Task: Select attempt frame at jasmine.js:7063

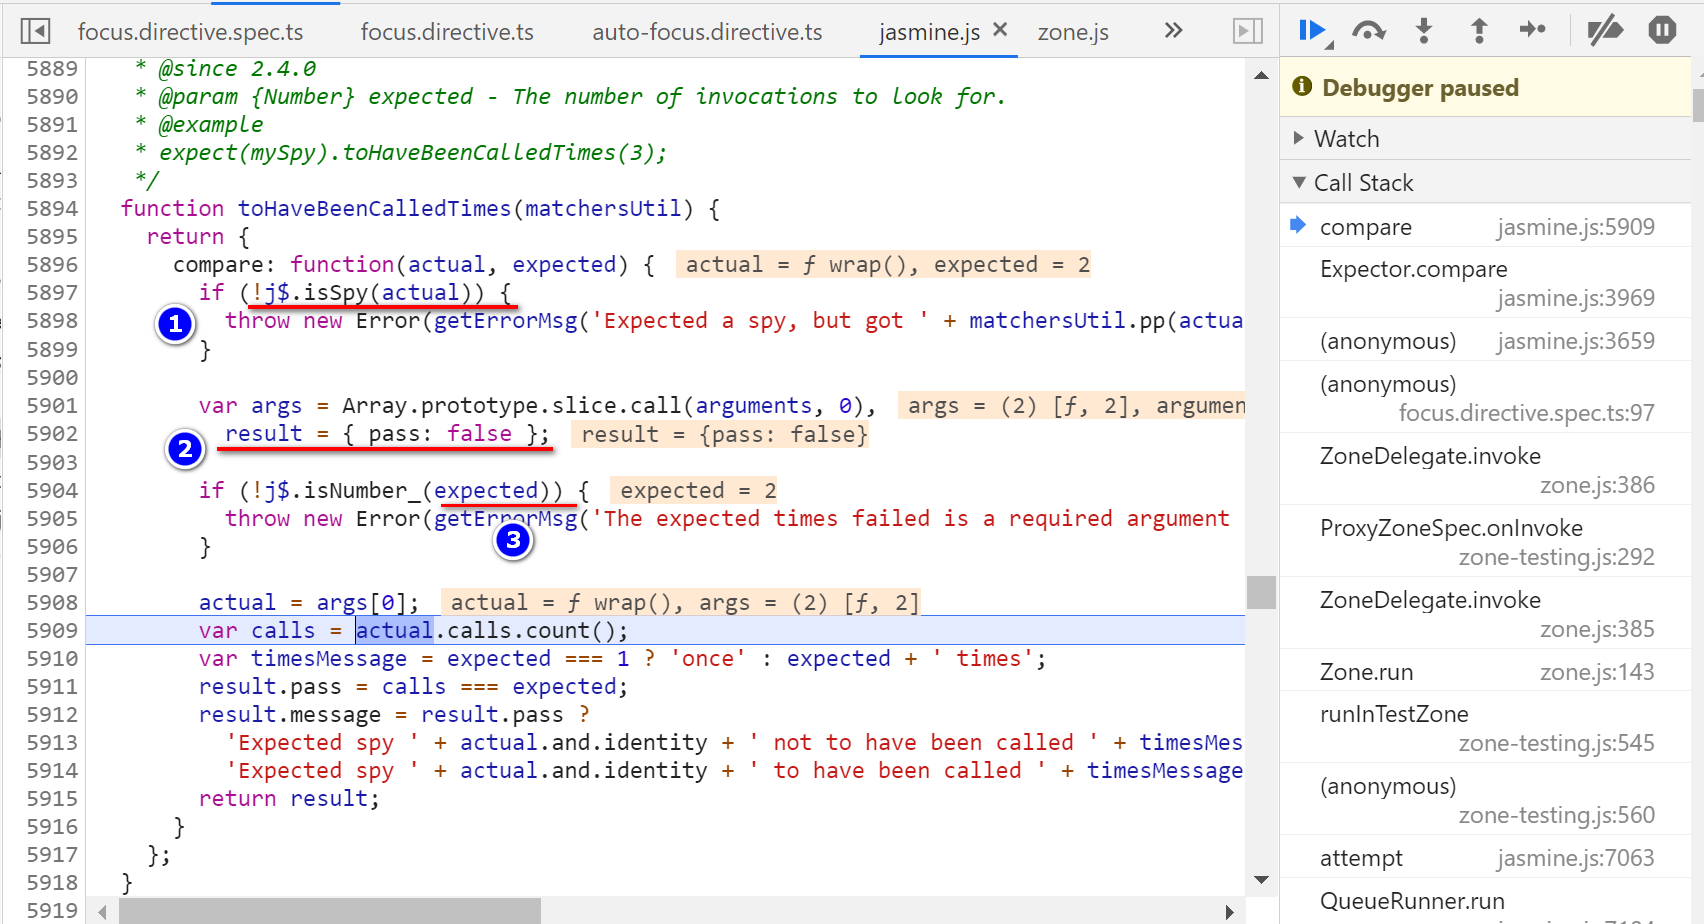Action: tap(1485, 858)
